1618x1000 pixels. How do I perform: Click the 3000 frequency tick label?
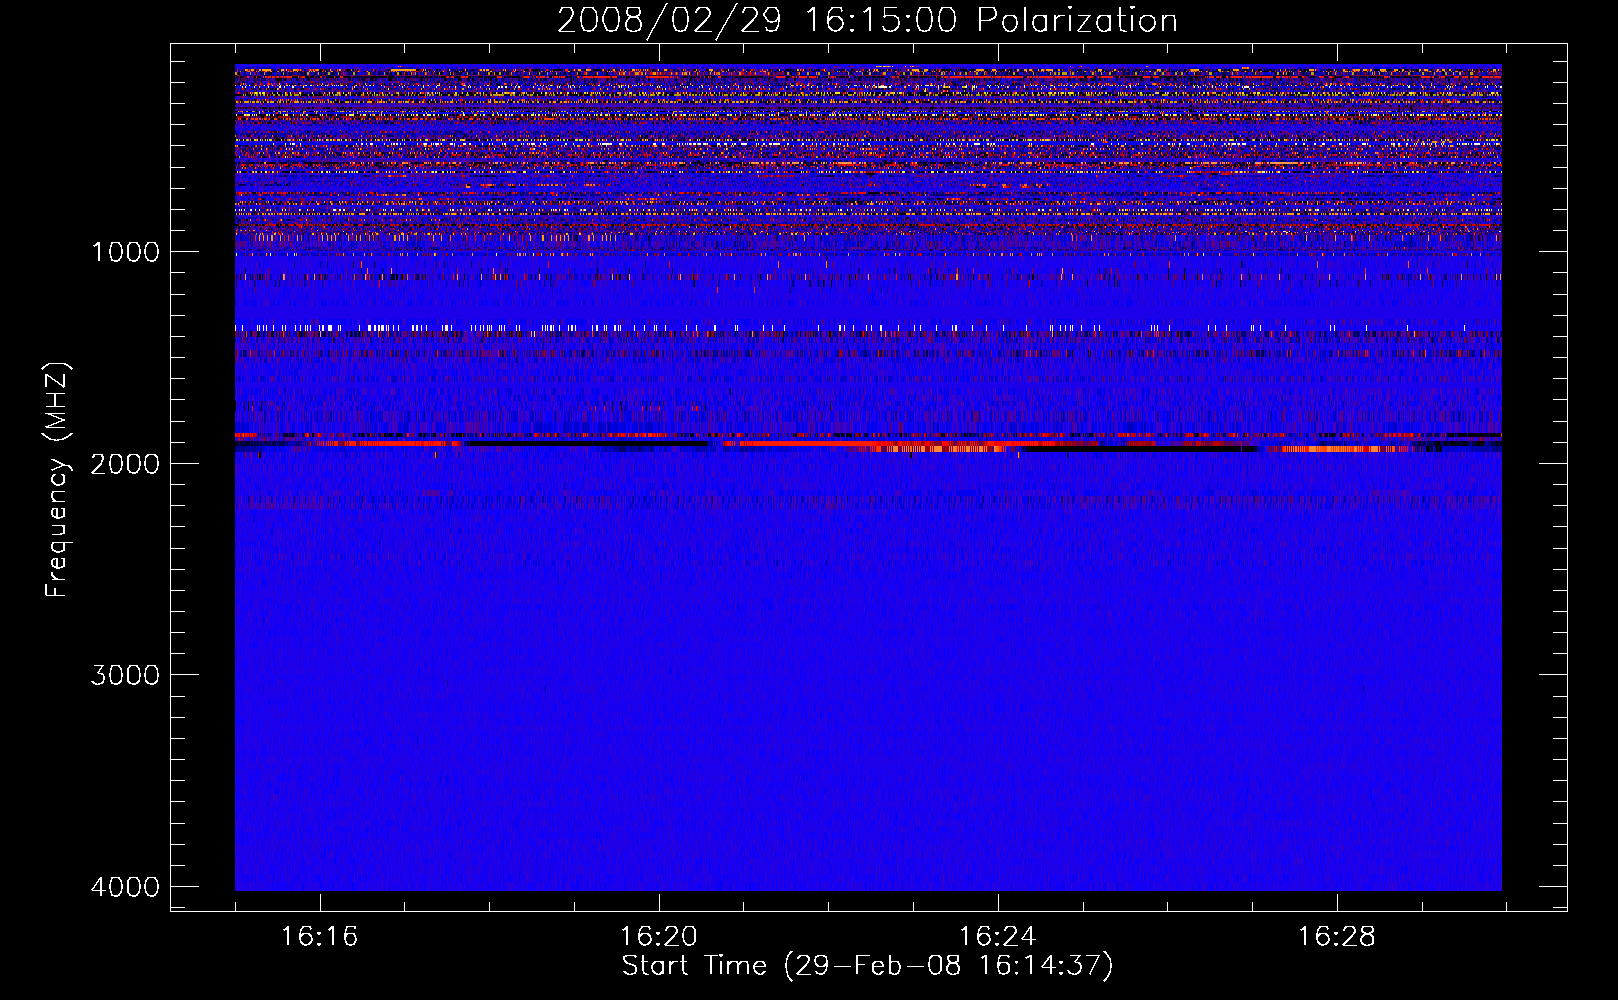click(125, 675)
